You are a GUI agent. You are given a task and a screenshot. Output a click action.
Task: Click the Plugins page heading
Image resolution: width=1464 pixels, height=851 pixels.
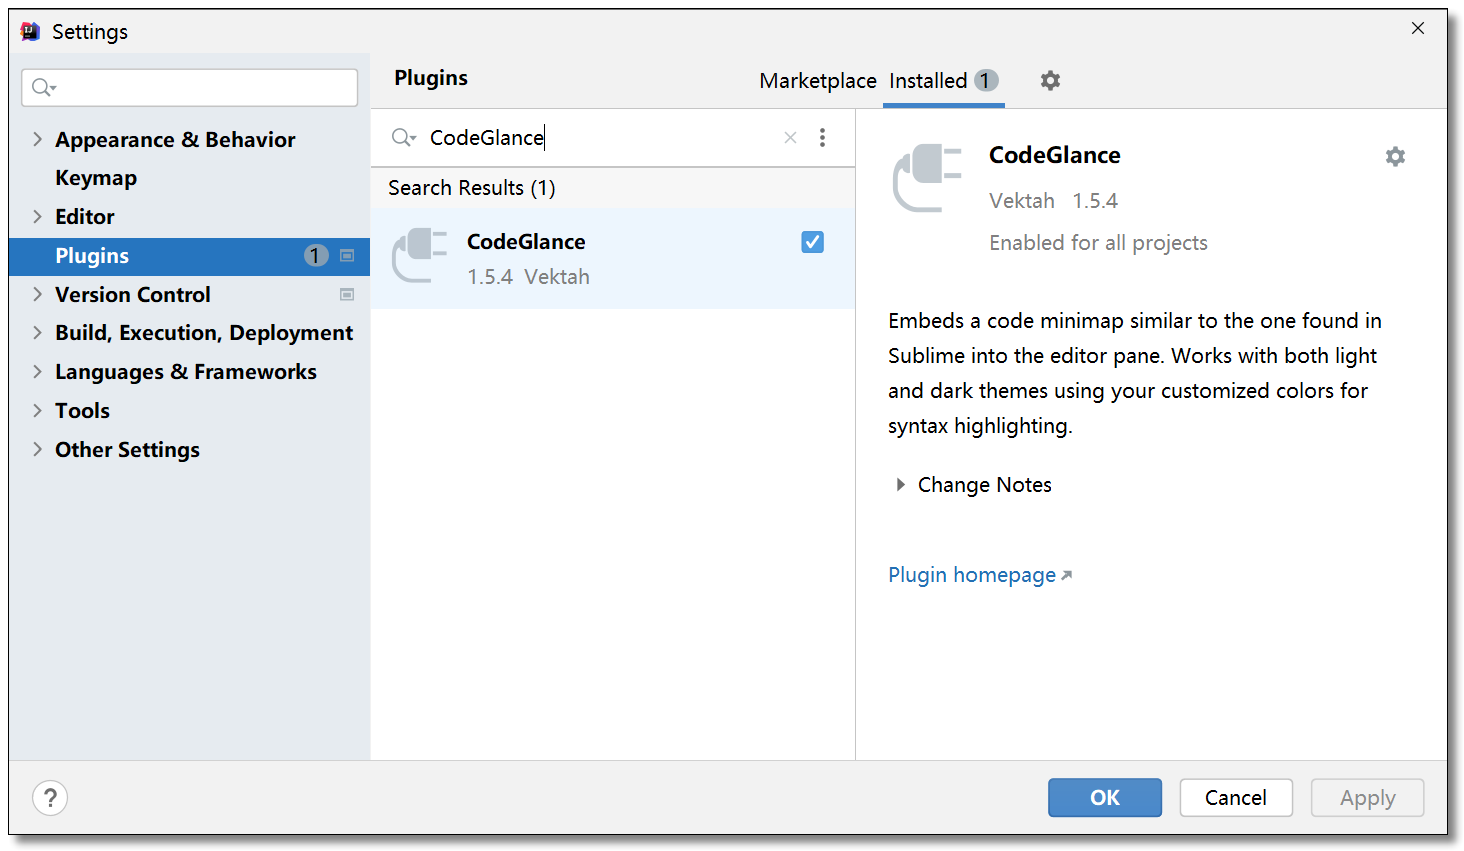(431, 78)
